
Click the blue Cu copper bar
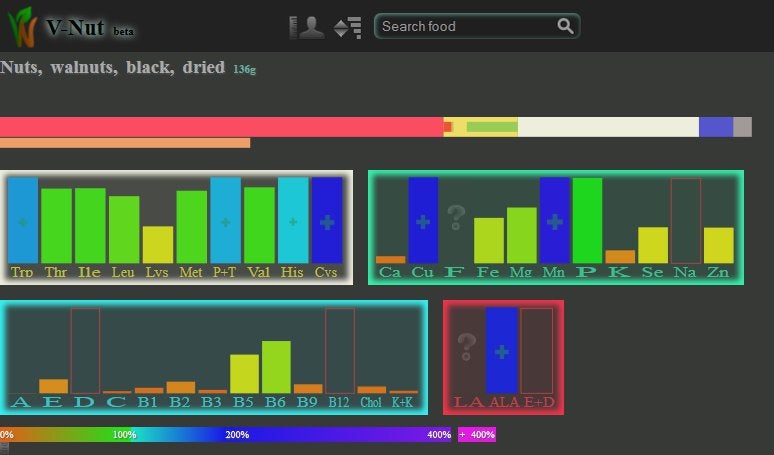(423, 220)
